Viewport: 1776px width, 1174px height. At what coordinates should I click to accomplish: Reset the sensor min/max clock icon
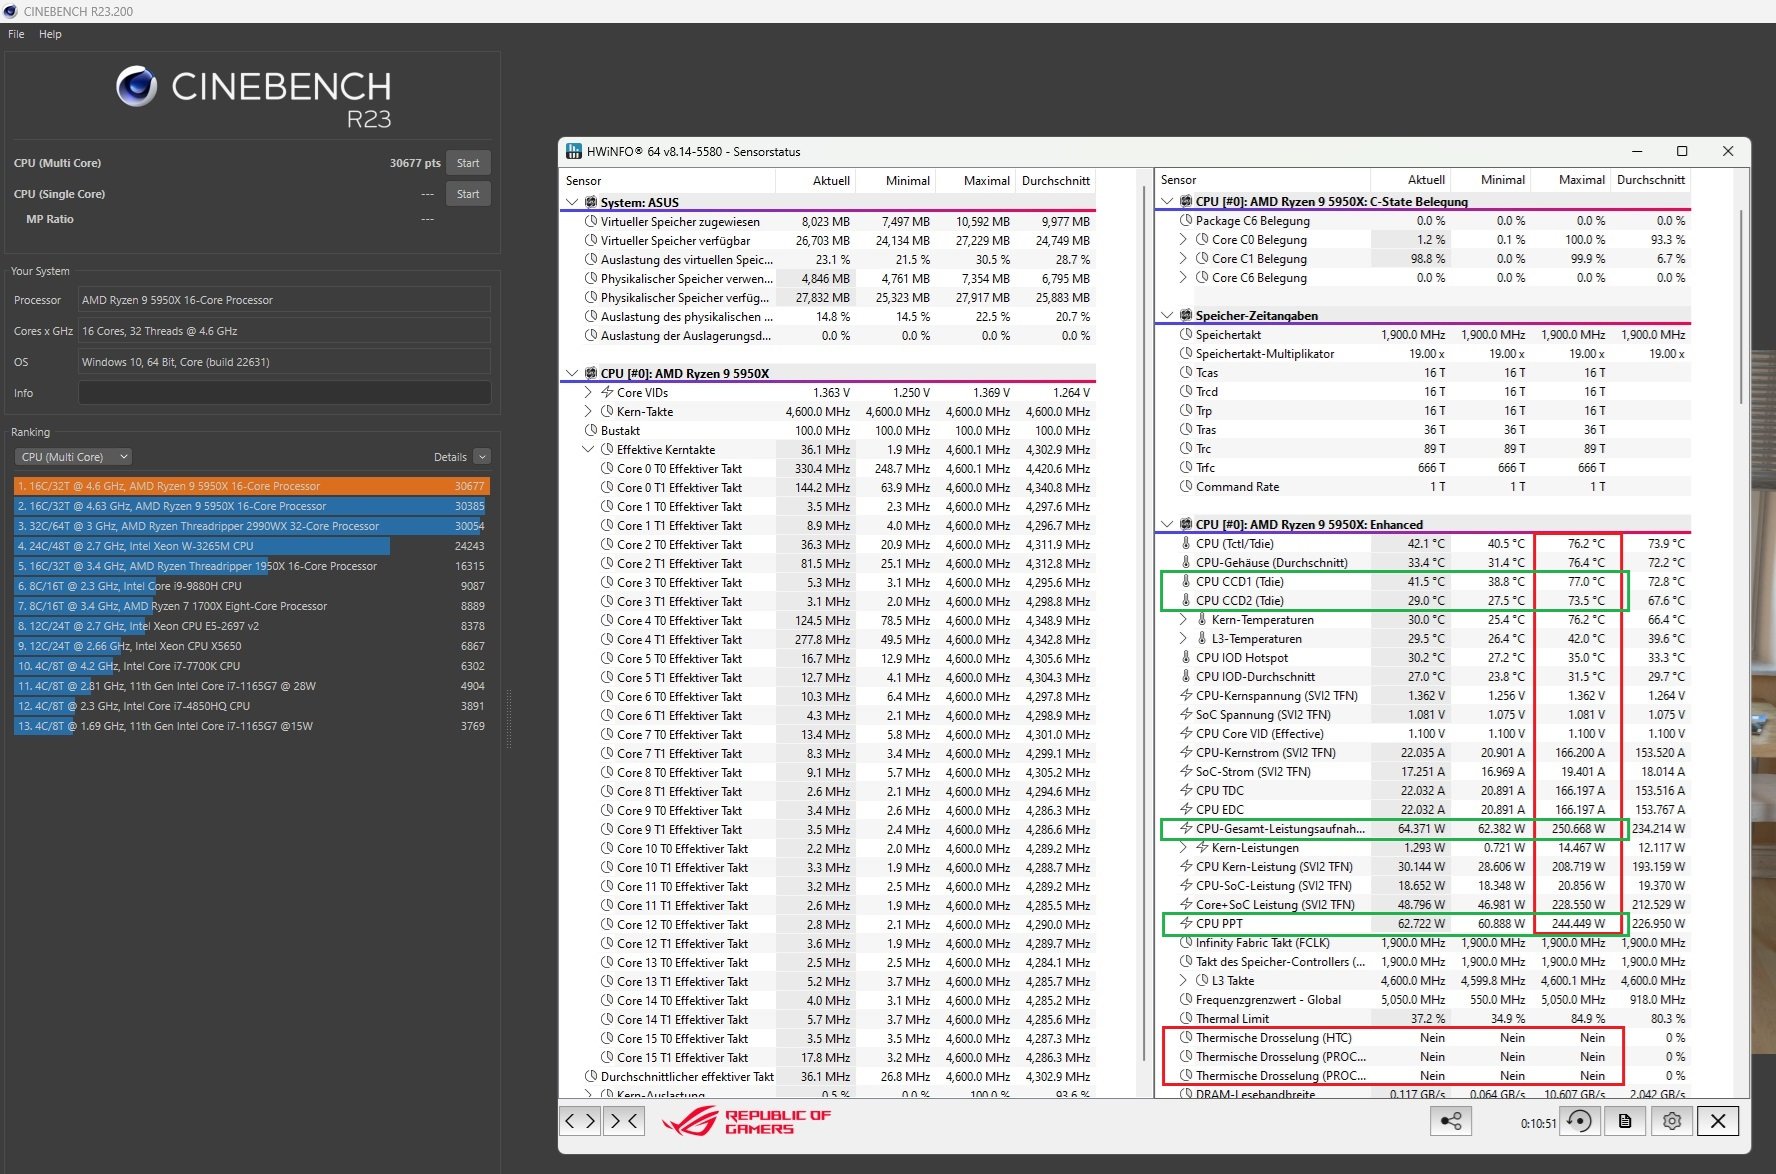(1580, 1121)
